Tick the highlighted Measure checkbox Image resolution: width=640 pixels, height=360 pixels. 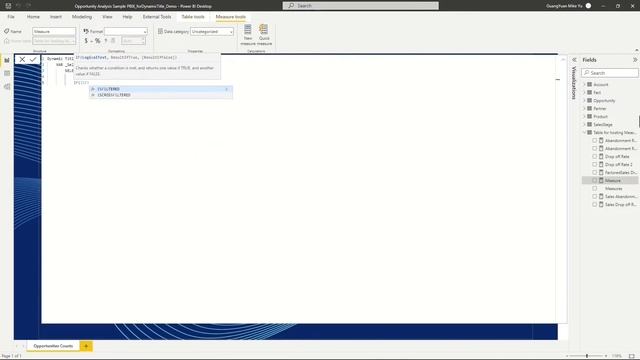click(594, 180)
